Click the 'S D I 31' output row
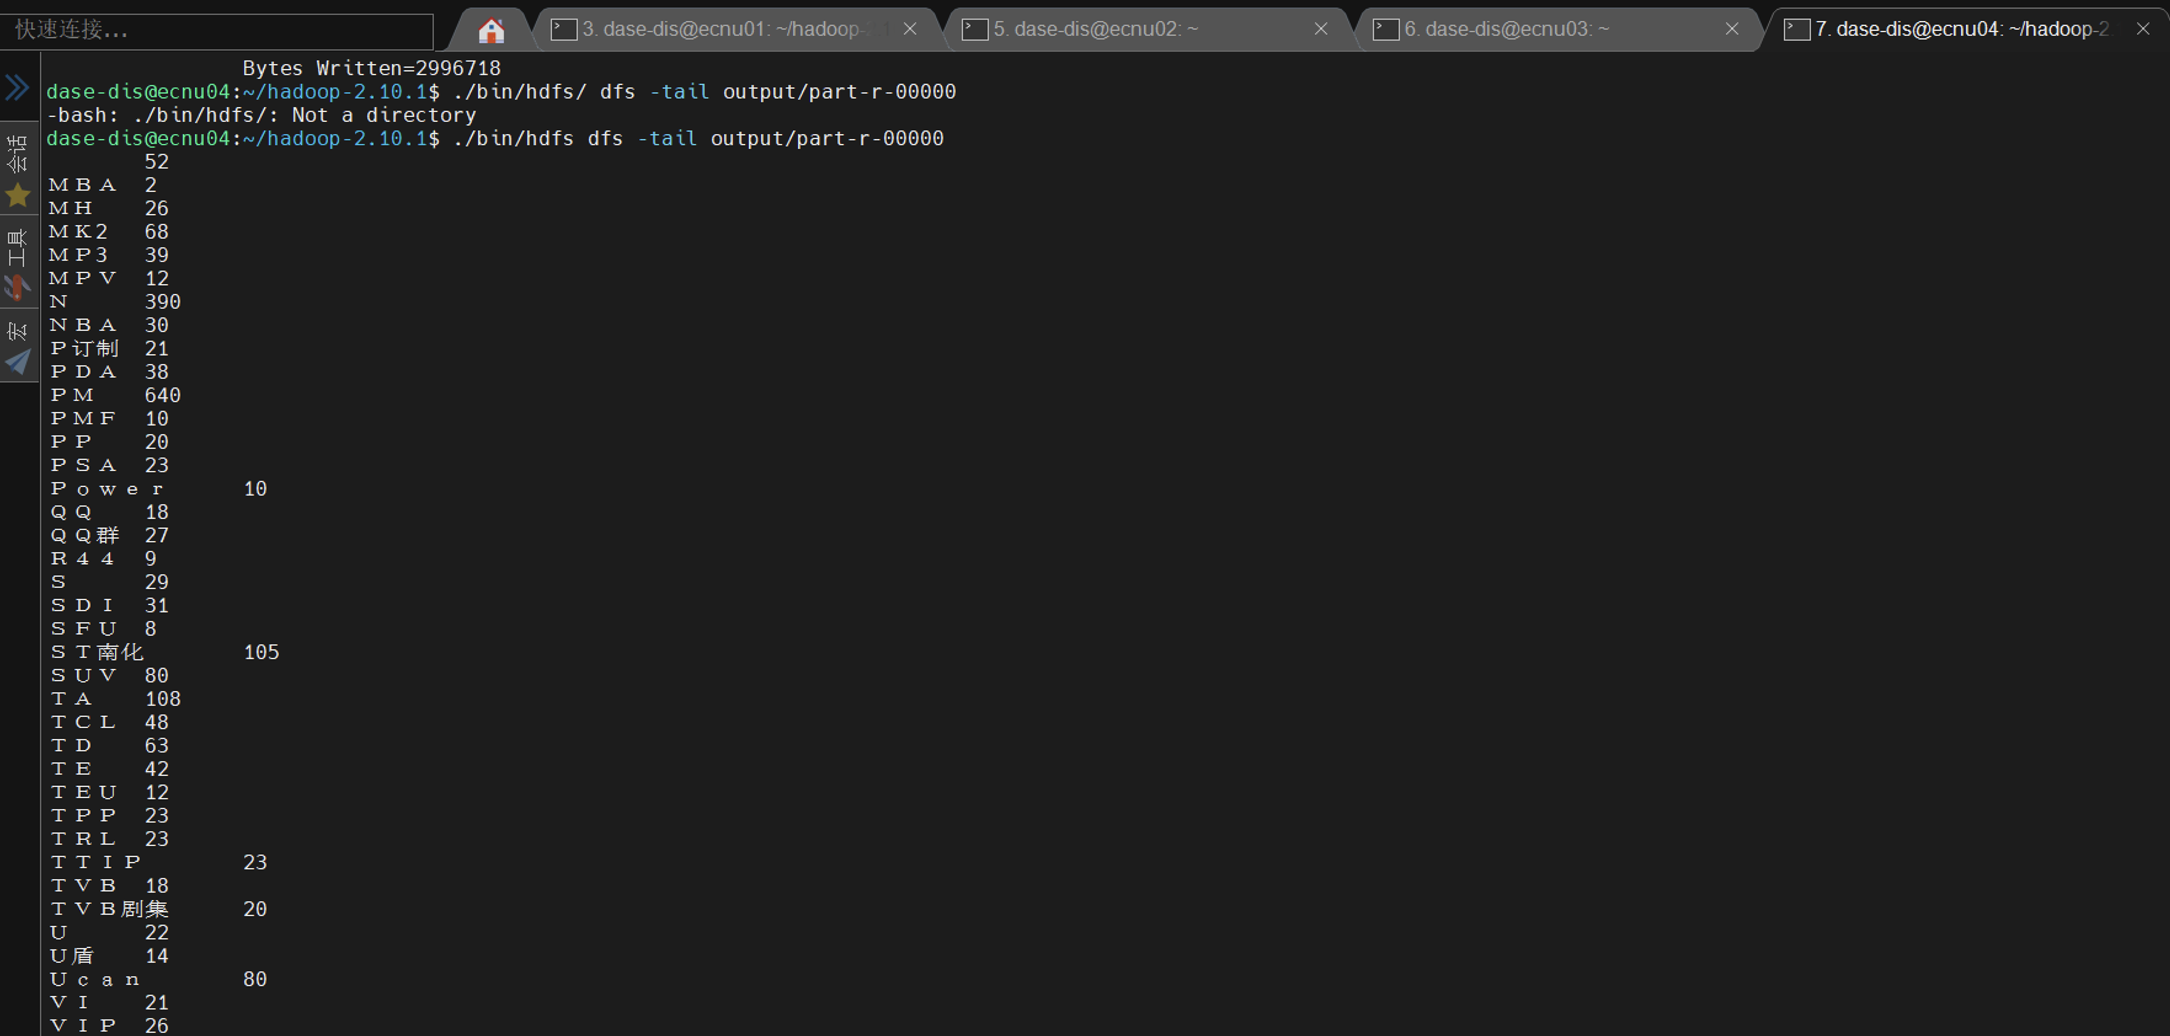This screenshot has height=1036, width=2170. (109, 605)
